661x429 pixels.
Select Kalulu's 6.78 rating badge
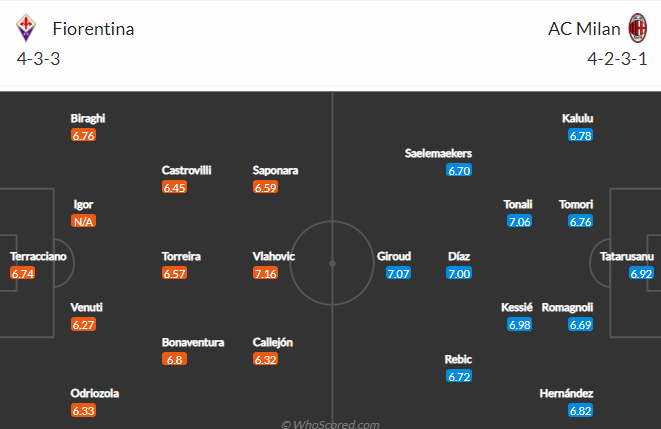580,135
